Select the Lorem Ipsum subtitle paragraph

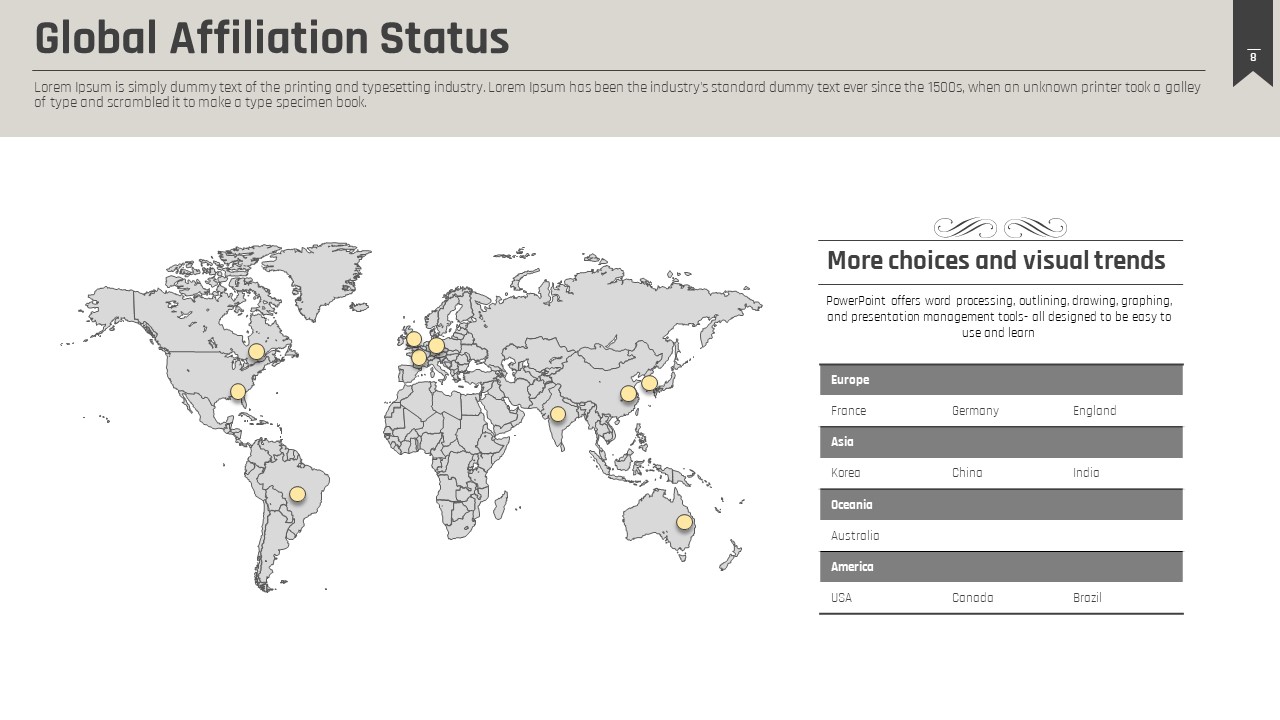[617, 95]
